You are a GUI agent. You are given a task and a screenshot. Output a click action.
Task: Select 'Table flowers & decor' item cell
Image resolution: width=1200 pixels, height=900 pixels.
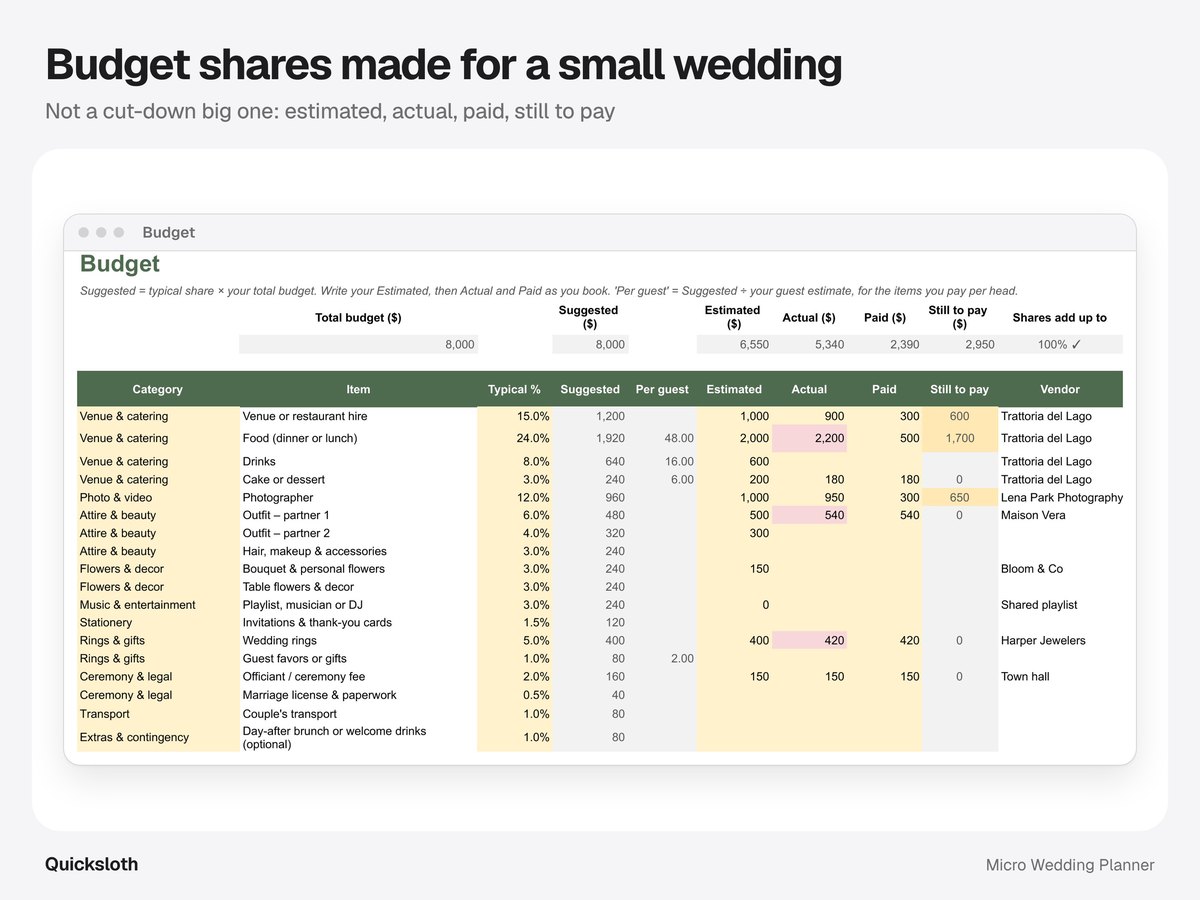tap(358, 587)
